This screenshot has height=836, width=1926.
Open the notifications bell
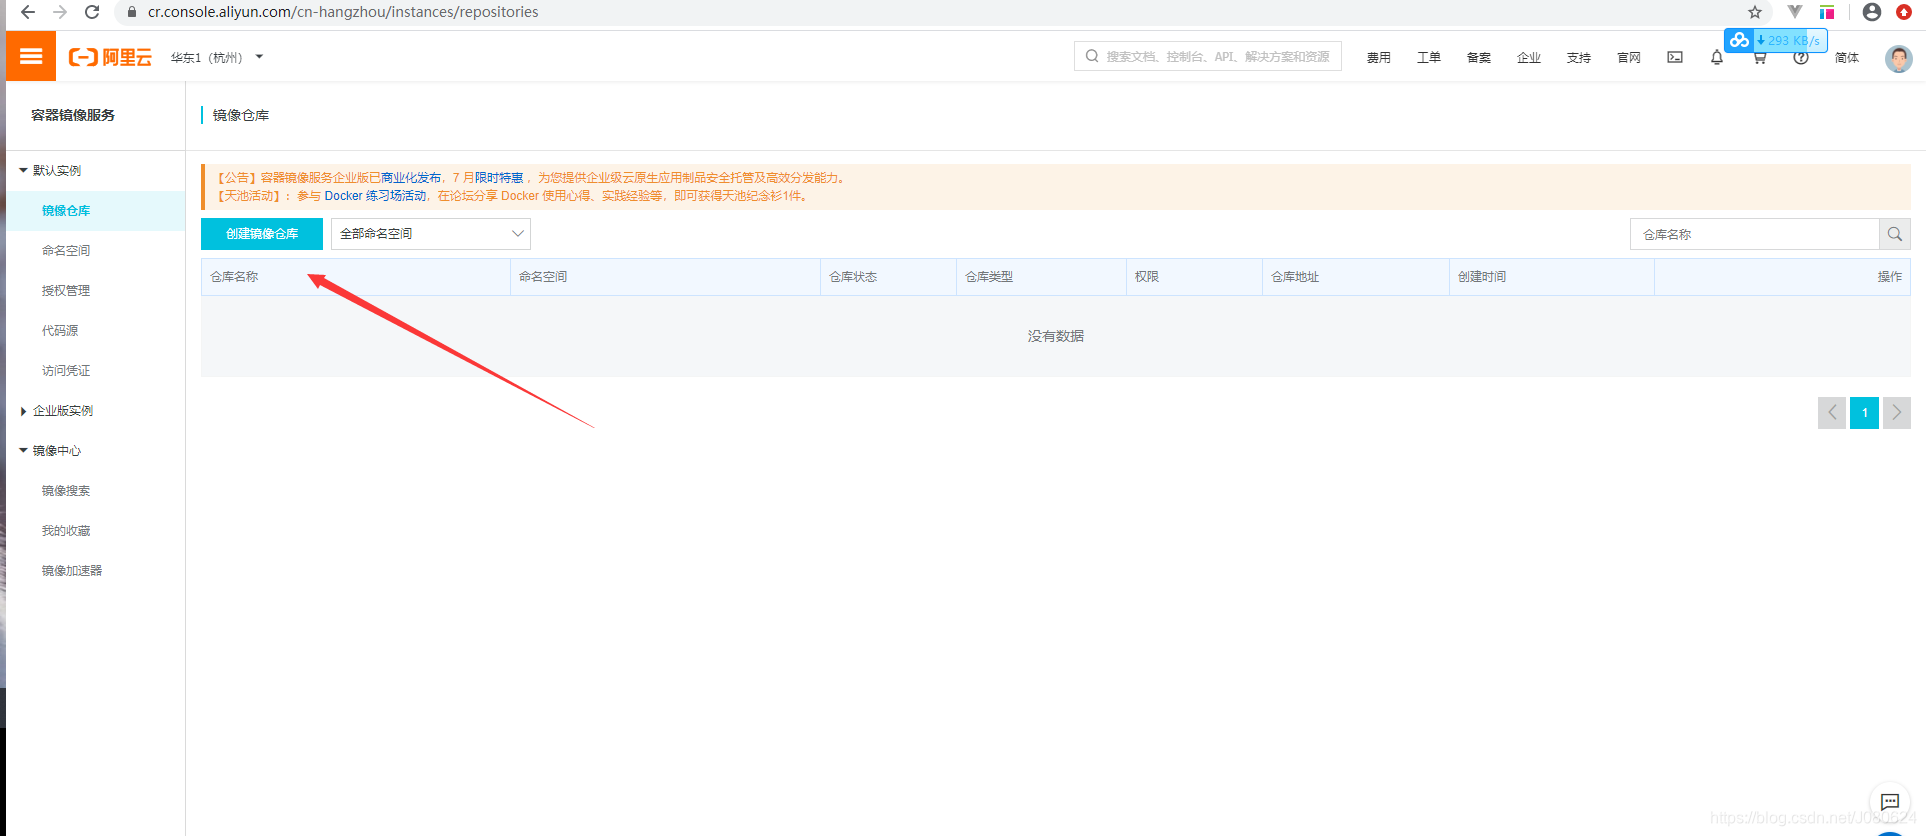1716,57
